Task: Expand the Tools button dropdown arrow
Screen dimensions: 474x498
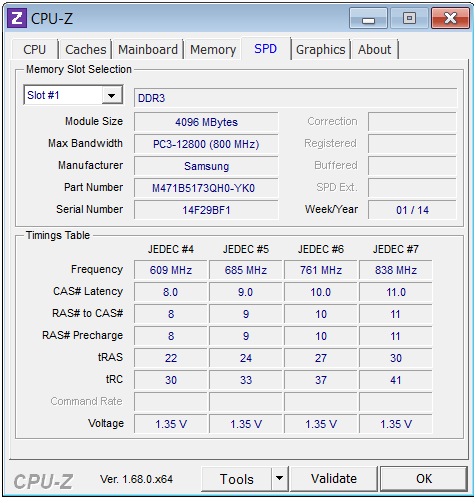Action: point(279,479)
